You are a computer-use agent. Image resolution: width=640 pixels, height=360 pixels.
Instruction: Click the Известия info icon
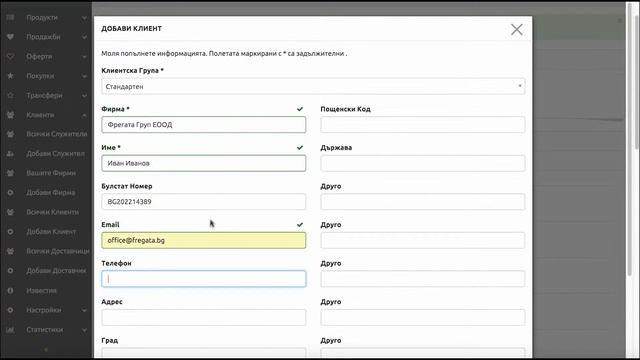11,291
